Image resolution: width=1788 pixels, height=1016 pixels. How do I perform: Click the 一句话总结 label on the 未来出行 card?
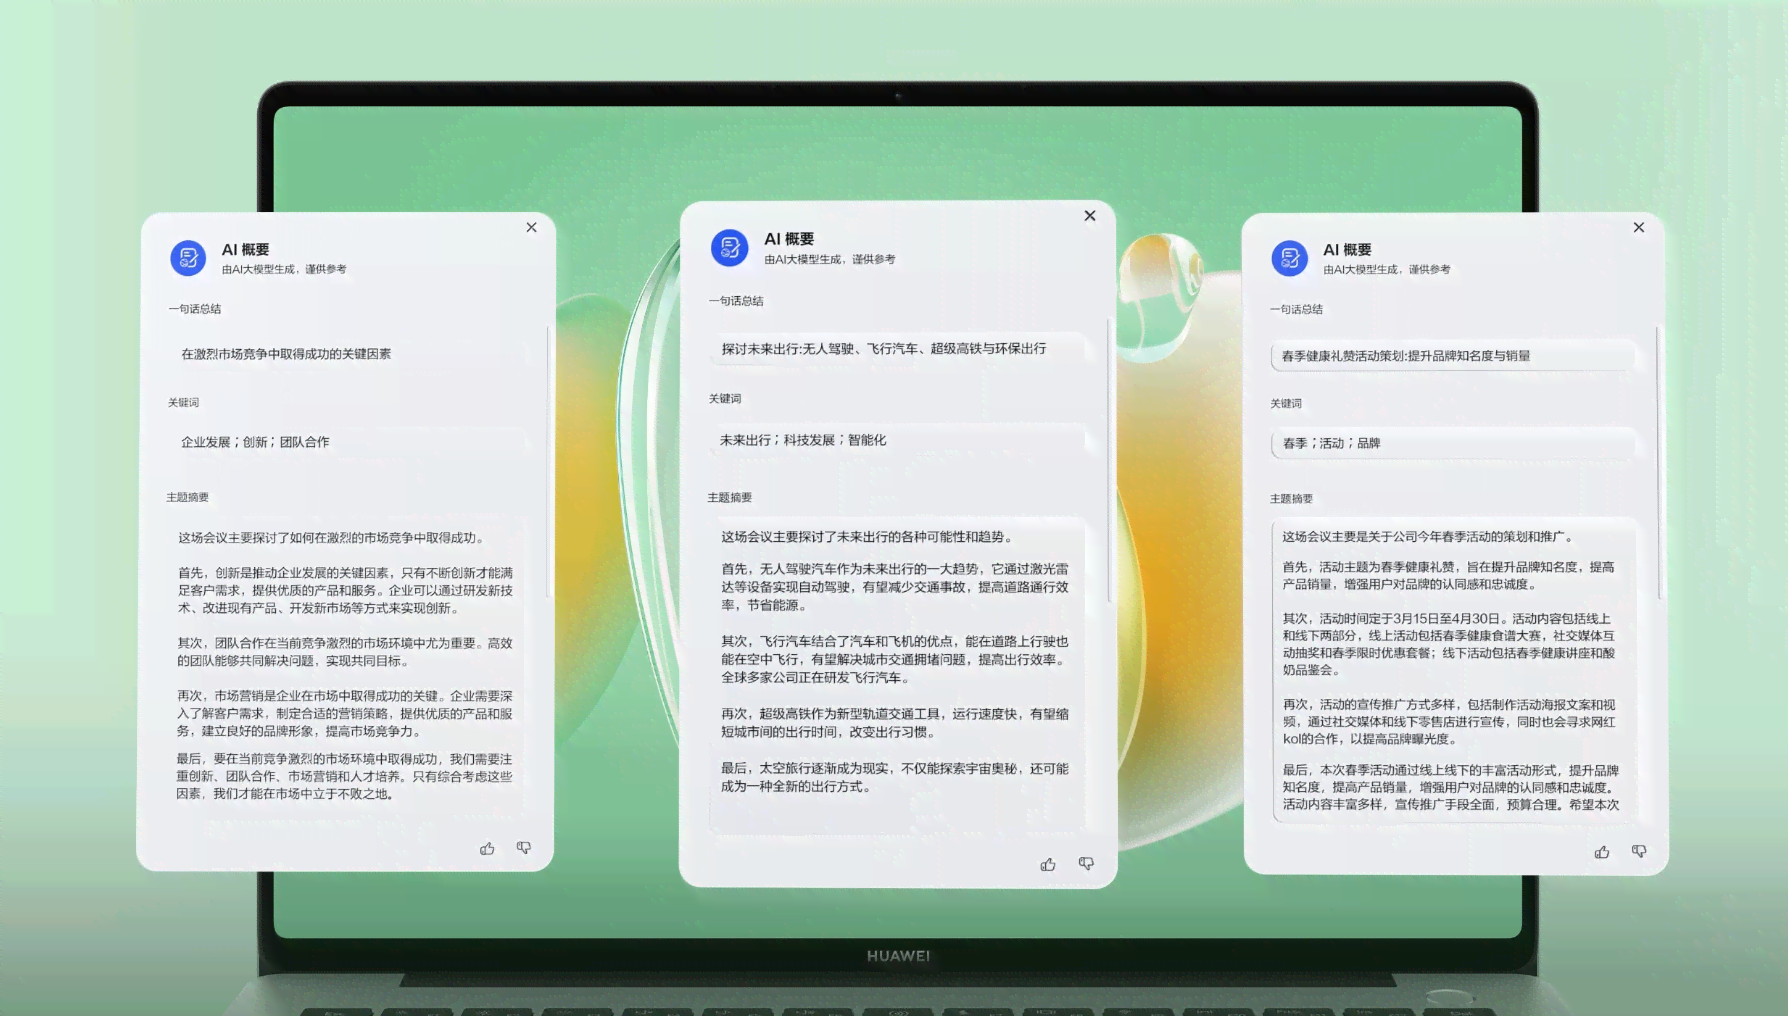tap(736, 301)
